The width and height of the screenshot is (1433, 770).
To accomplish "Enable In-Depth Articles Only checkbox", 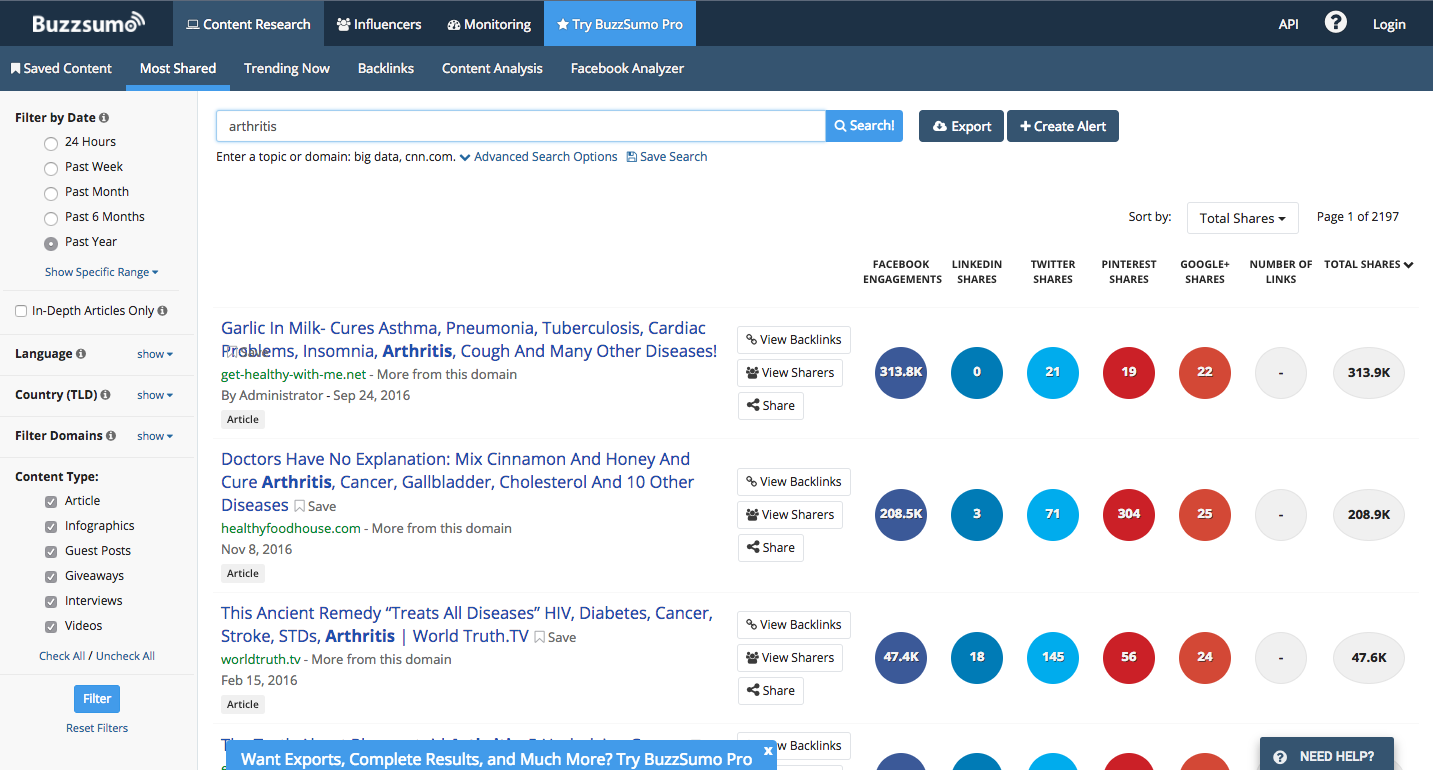I will 21,311.
